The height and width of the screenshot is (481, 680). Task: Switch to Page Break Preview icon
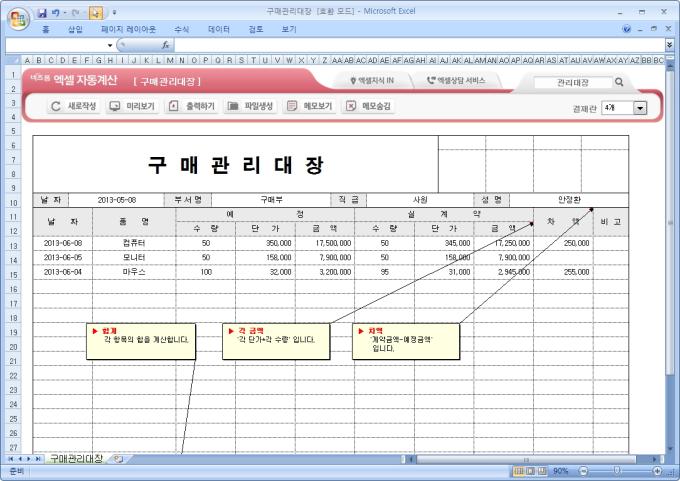[x=541, y=471]
